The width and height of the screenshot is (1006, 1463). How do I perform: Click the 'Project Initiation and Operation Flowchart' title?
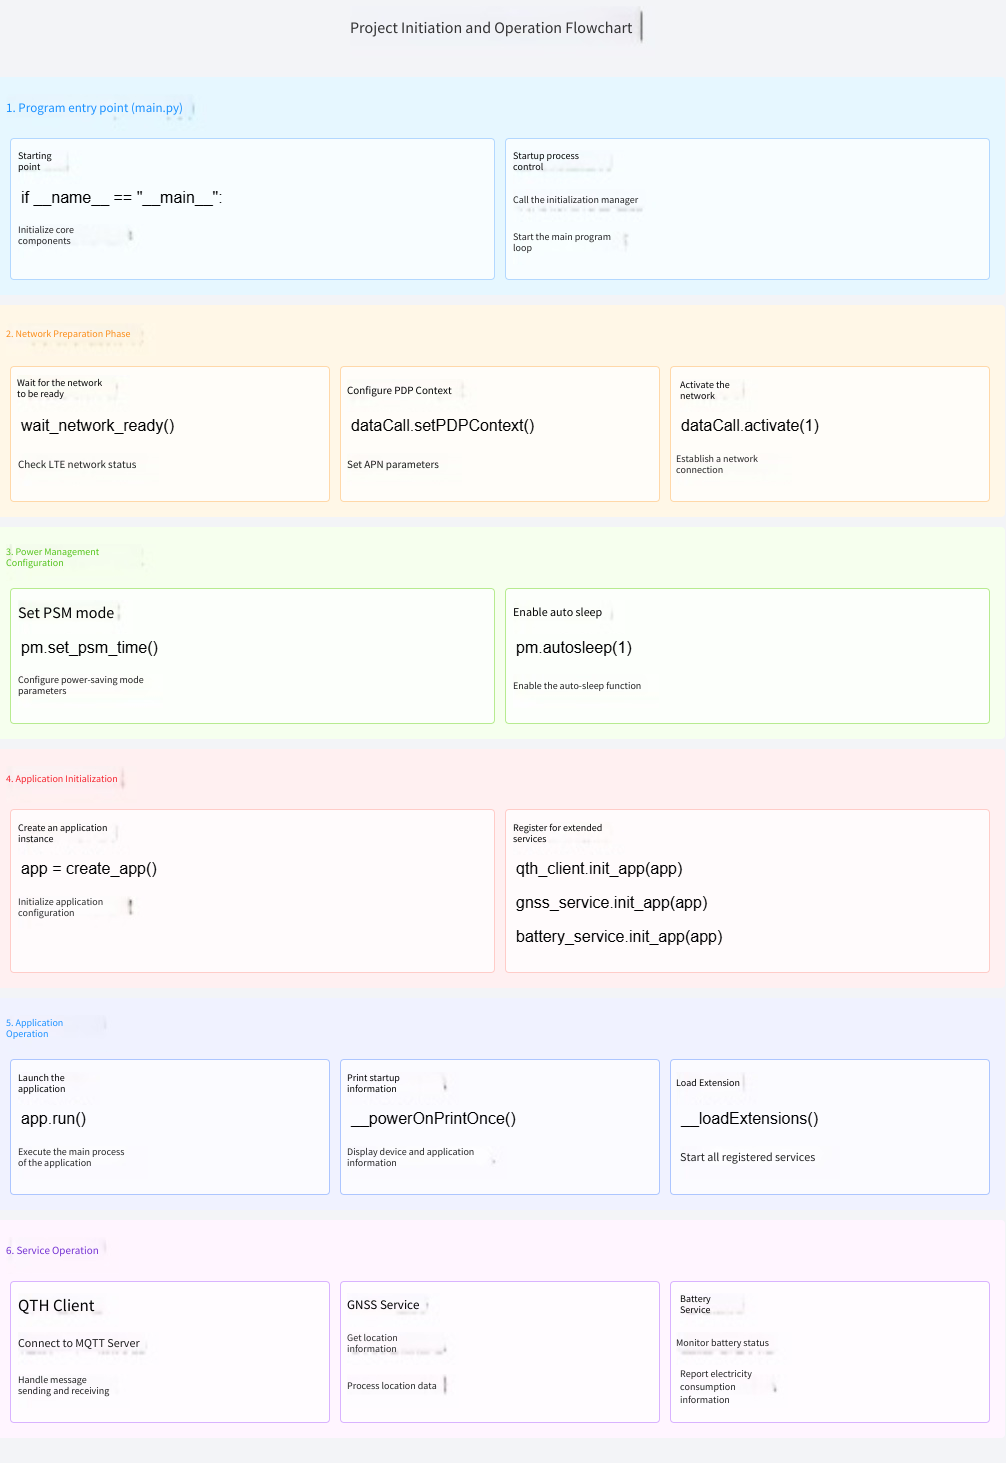[490, 28]
